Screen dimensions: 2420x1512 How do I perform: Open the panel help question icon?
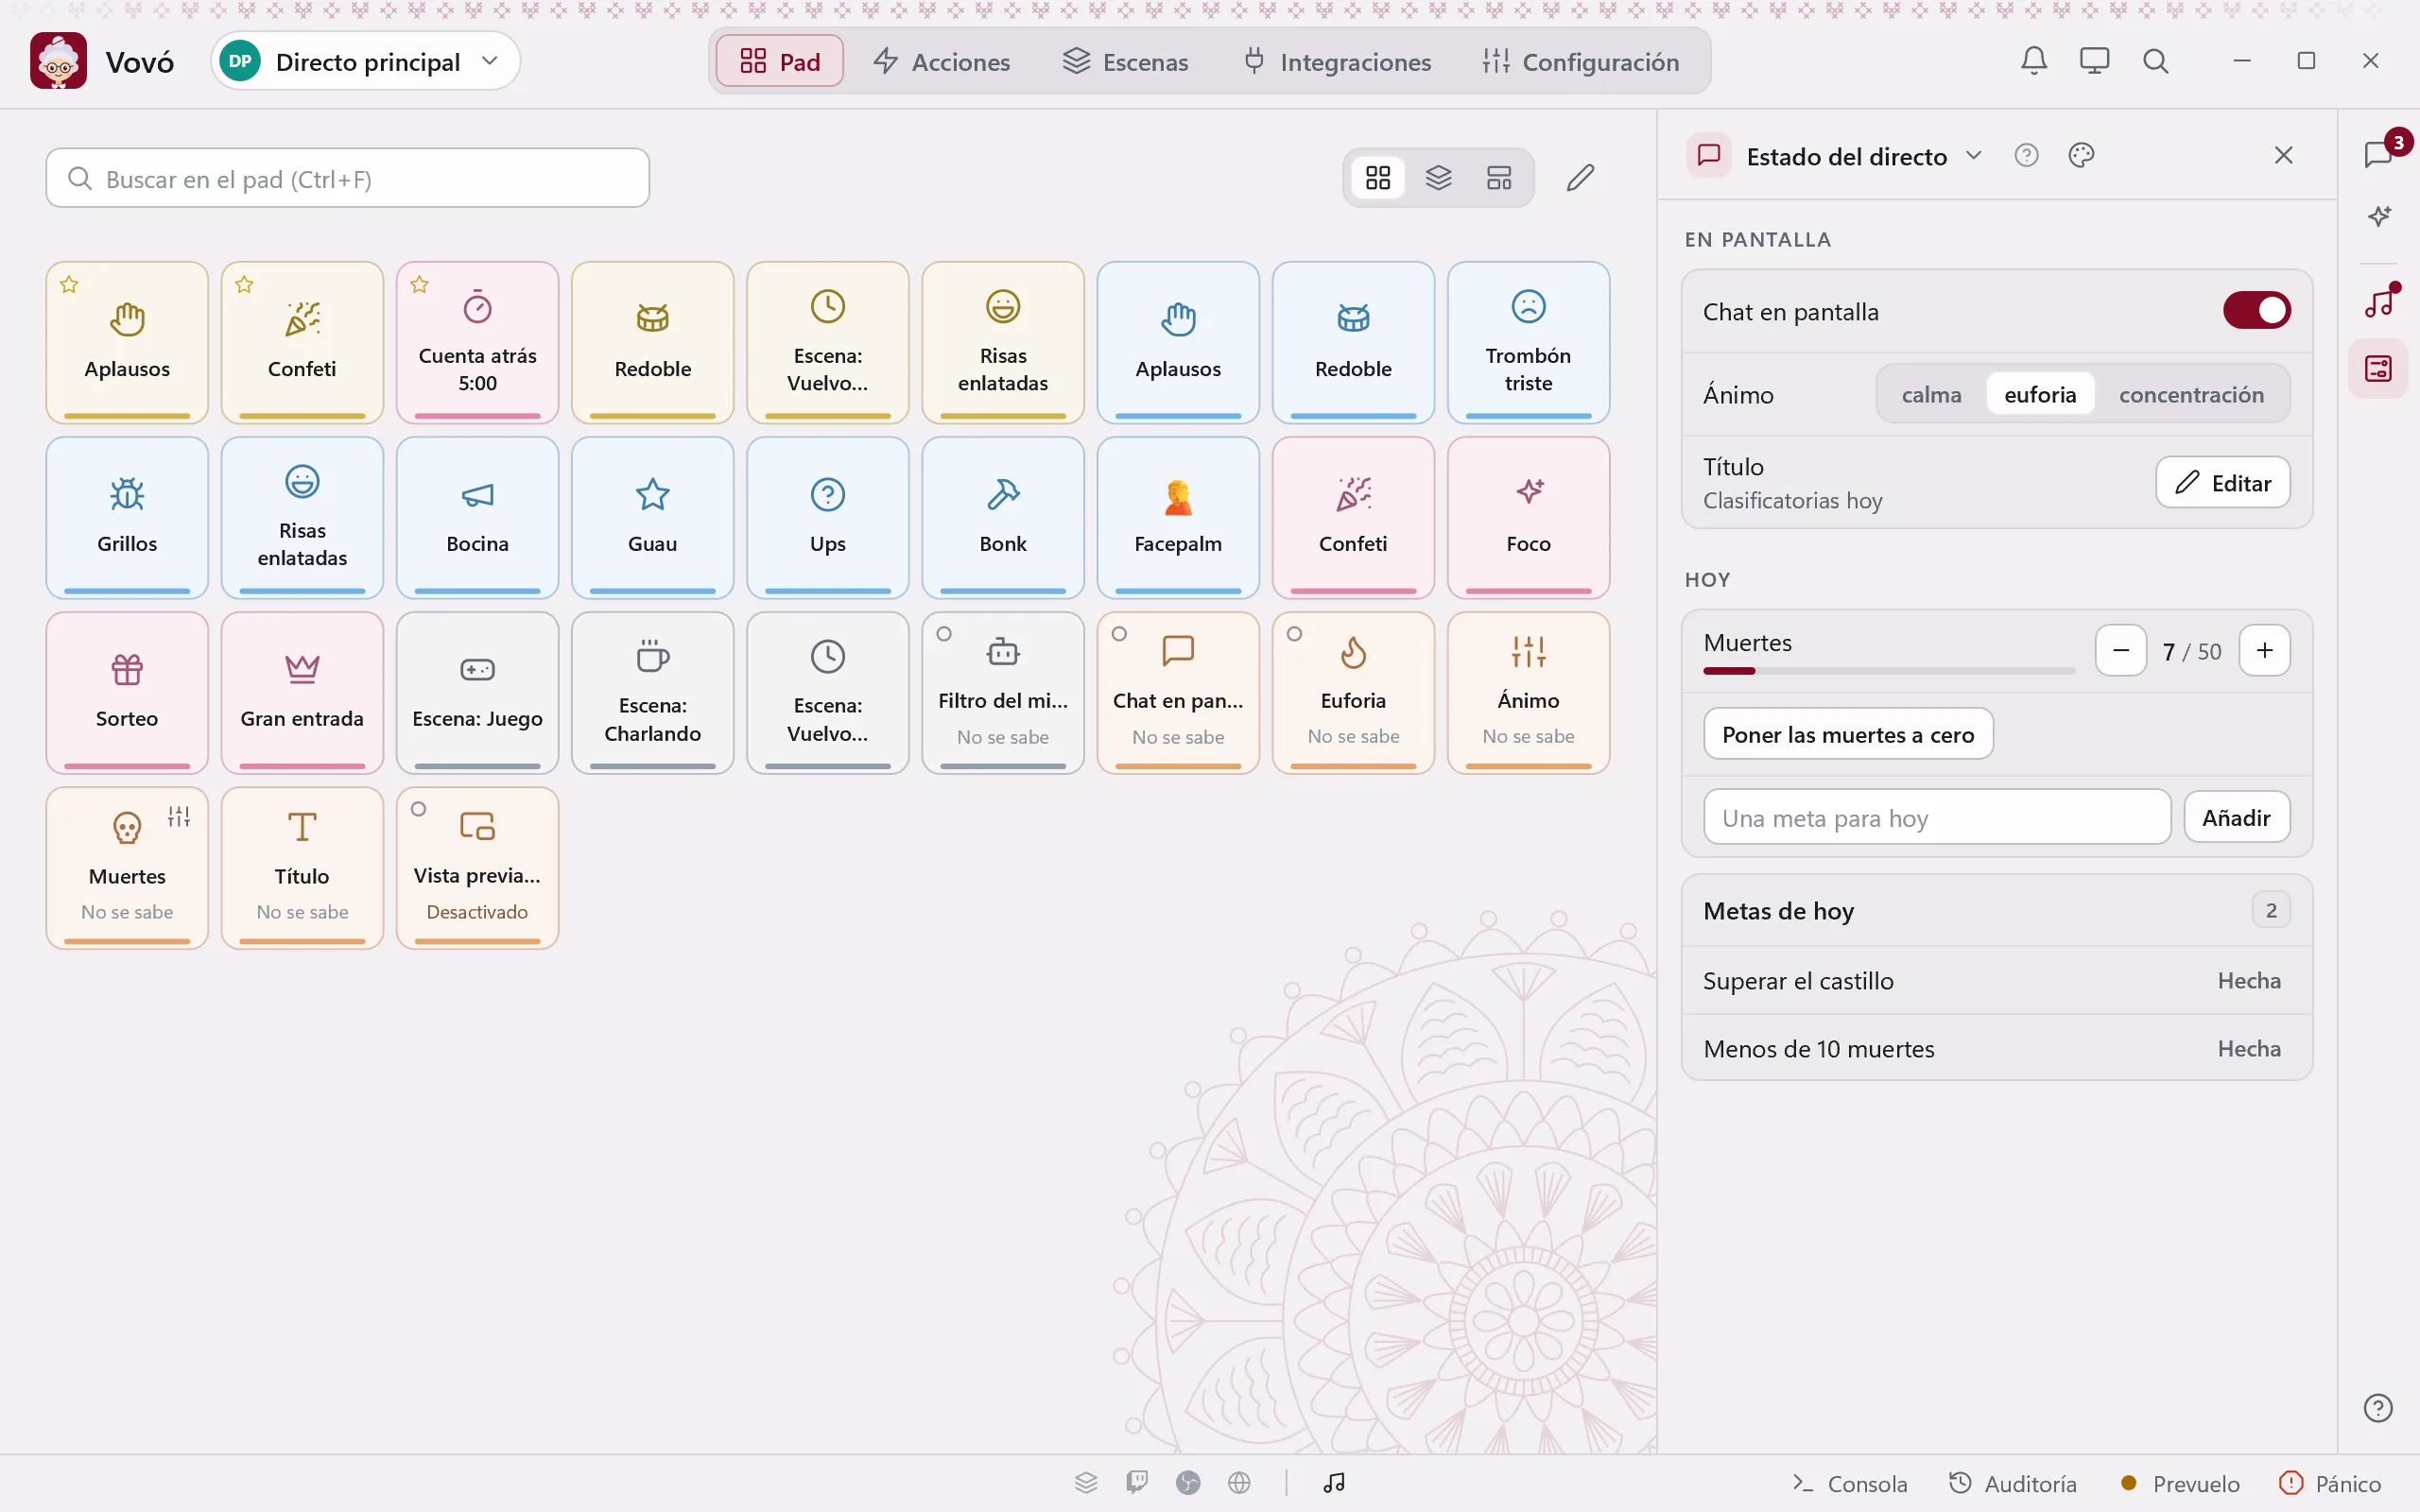[x=2026, y=155]
